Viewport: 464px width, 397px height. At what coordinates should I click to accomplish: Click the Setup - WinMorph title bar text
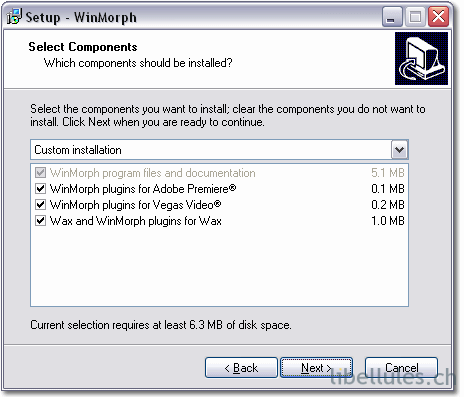pyautogui.click(x=81, y=17)
